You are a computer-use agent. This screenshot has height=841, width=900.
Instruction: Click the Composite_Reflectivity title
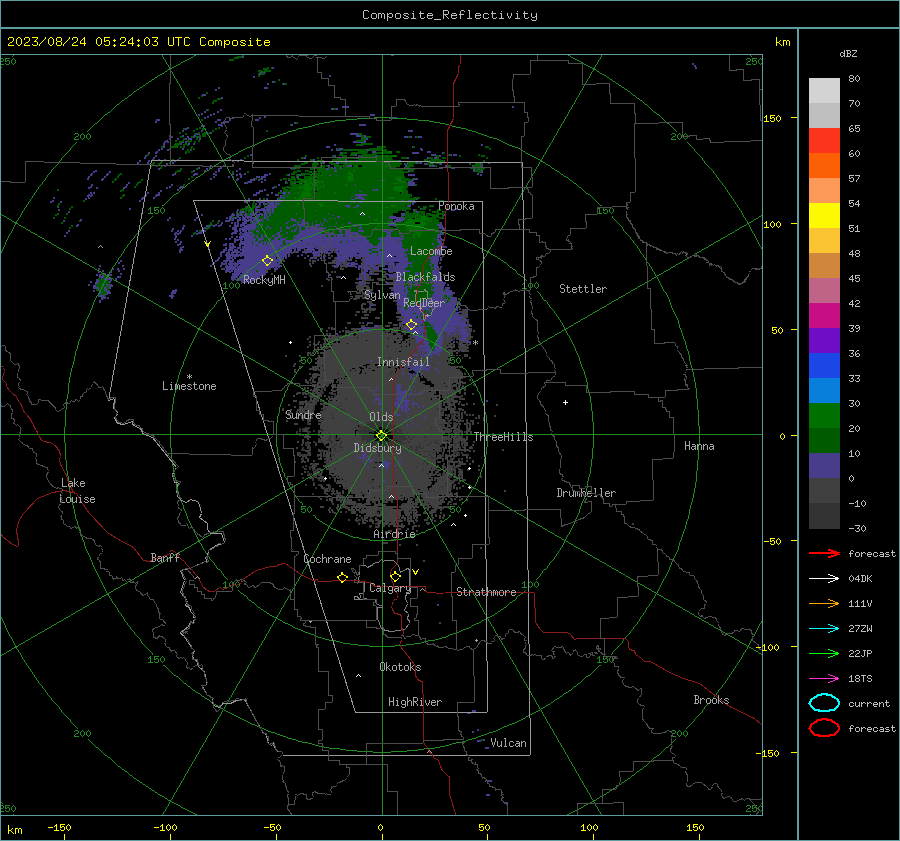pyautogui.click(x=450, y=15)
